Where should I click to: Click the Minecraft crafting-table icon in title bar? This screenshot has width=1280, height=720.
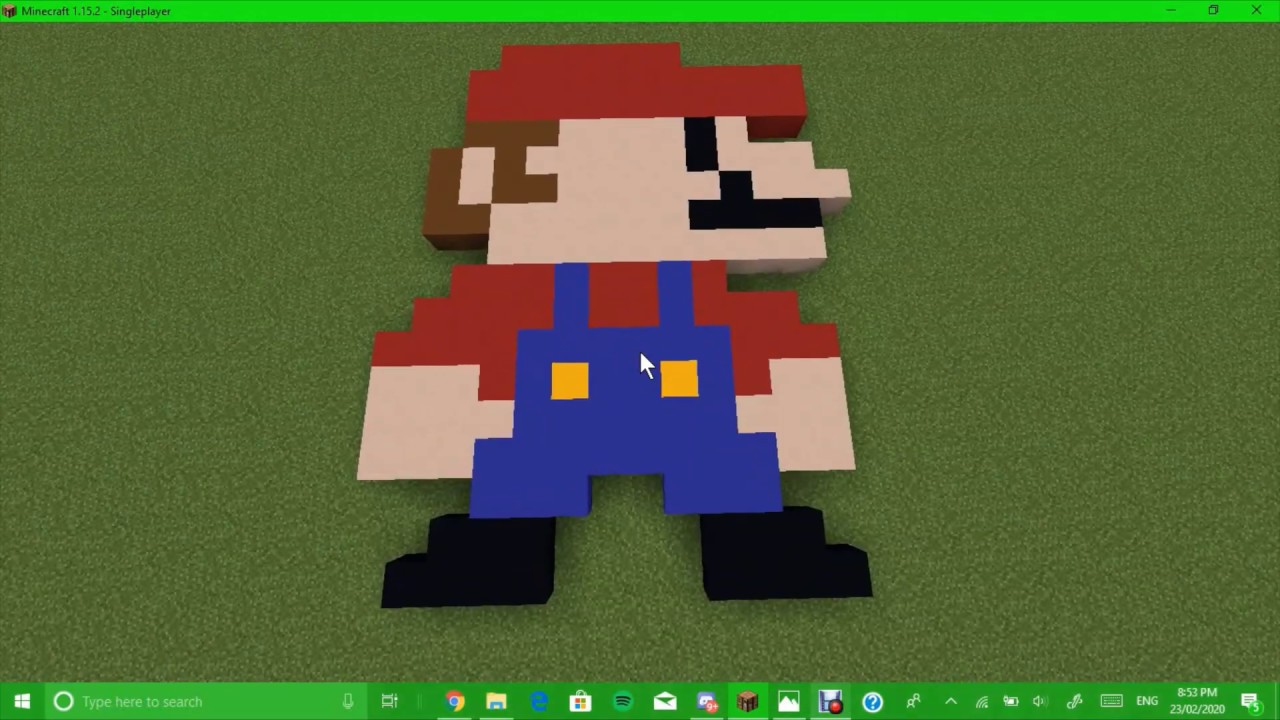click(10, 11)
